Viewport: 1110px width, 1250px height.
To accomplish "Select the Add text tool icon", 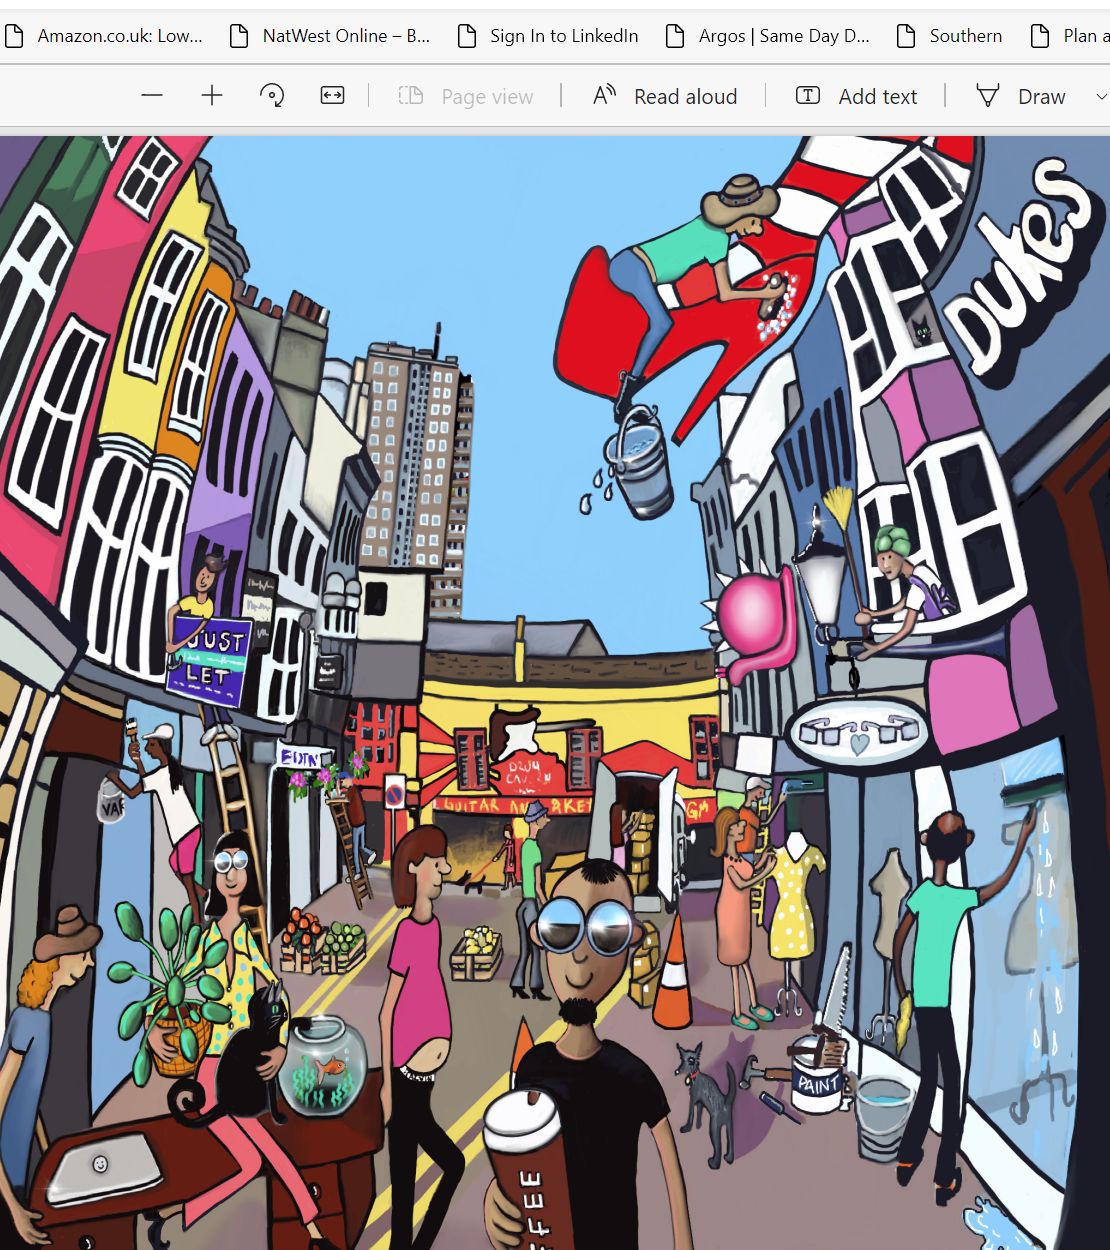I will point(808,96).
